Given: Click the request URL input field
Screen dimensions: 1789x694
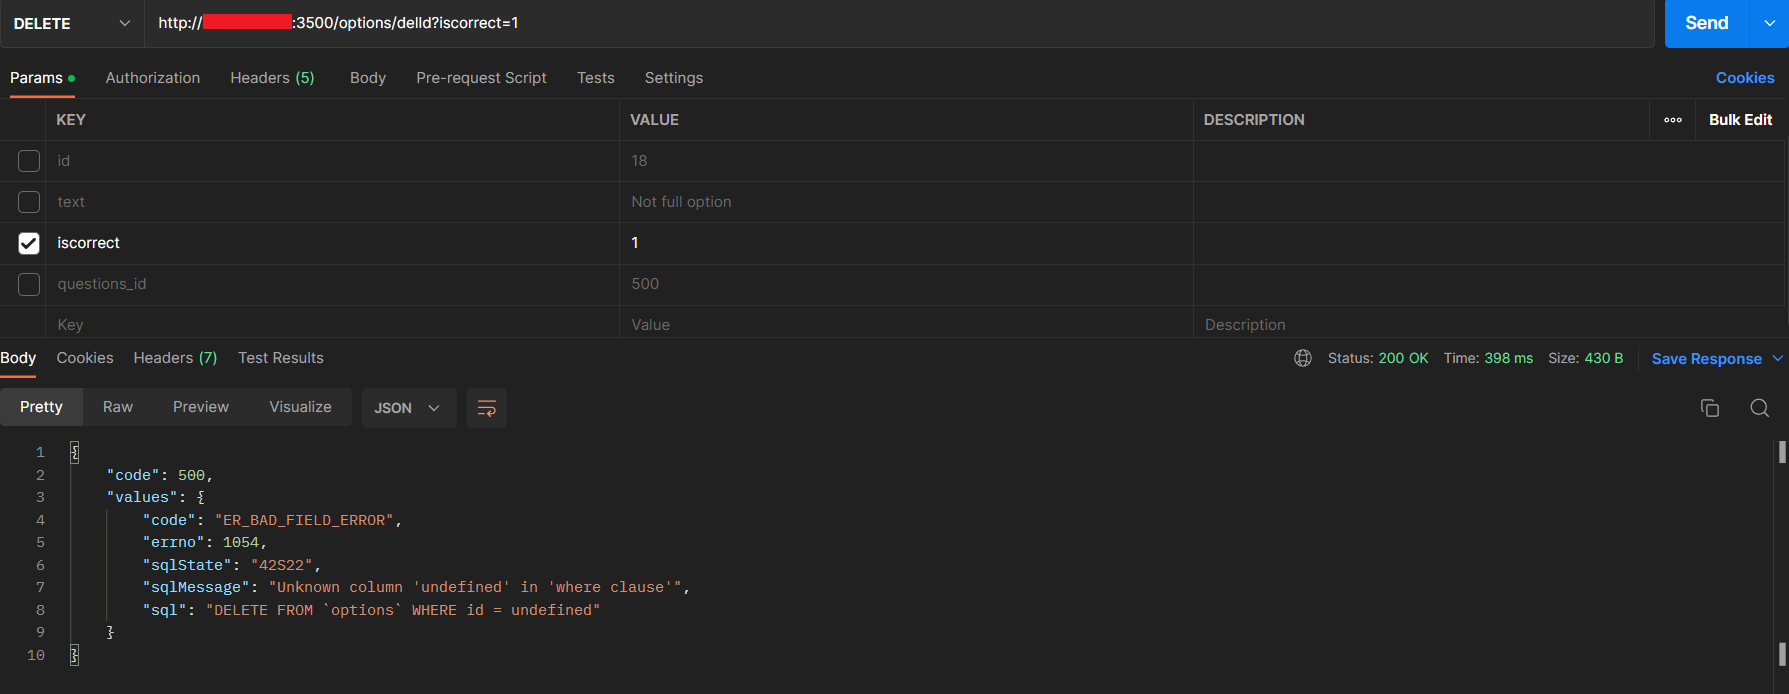Looking at the screenshot, I should [900, 23].
